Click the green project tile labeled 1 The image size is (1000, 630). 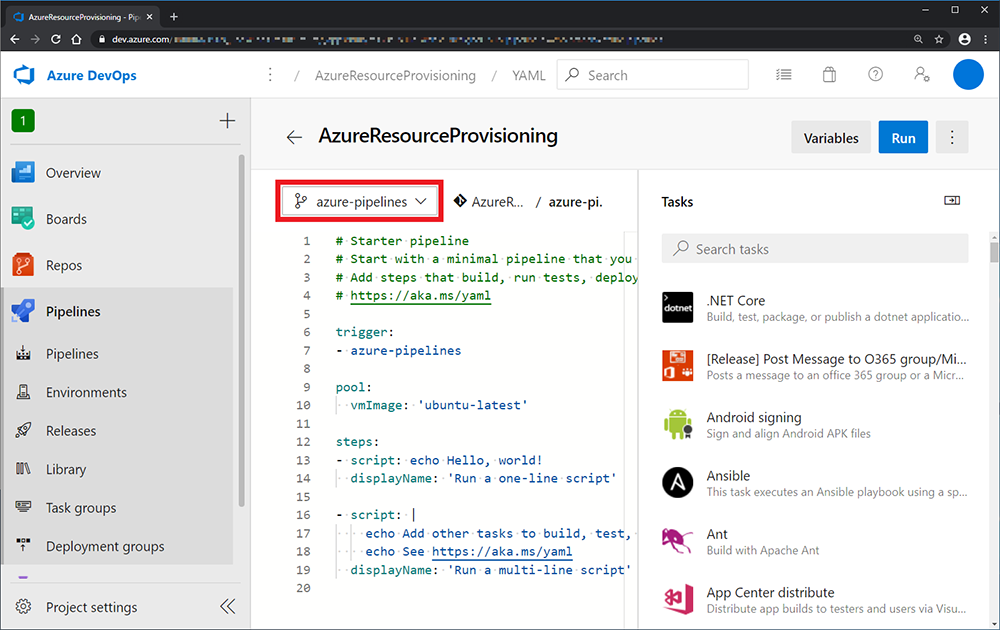tap(23, 121)
